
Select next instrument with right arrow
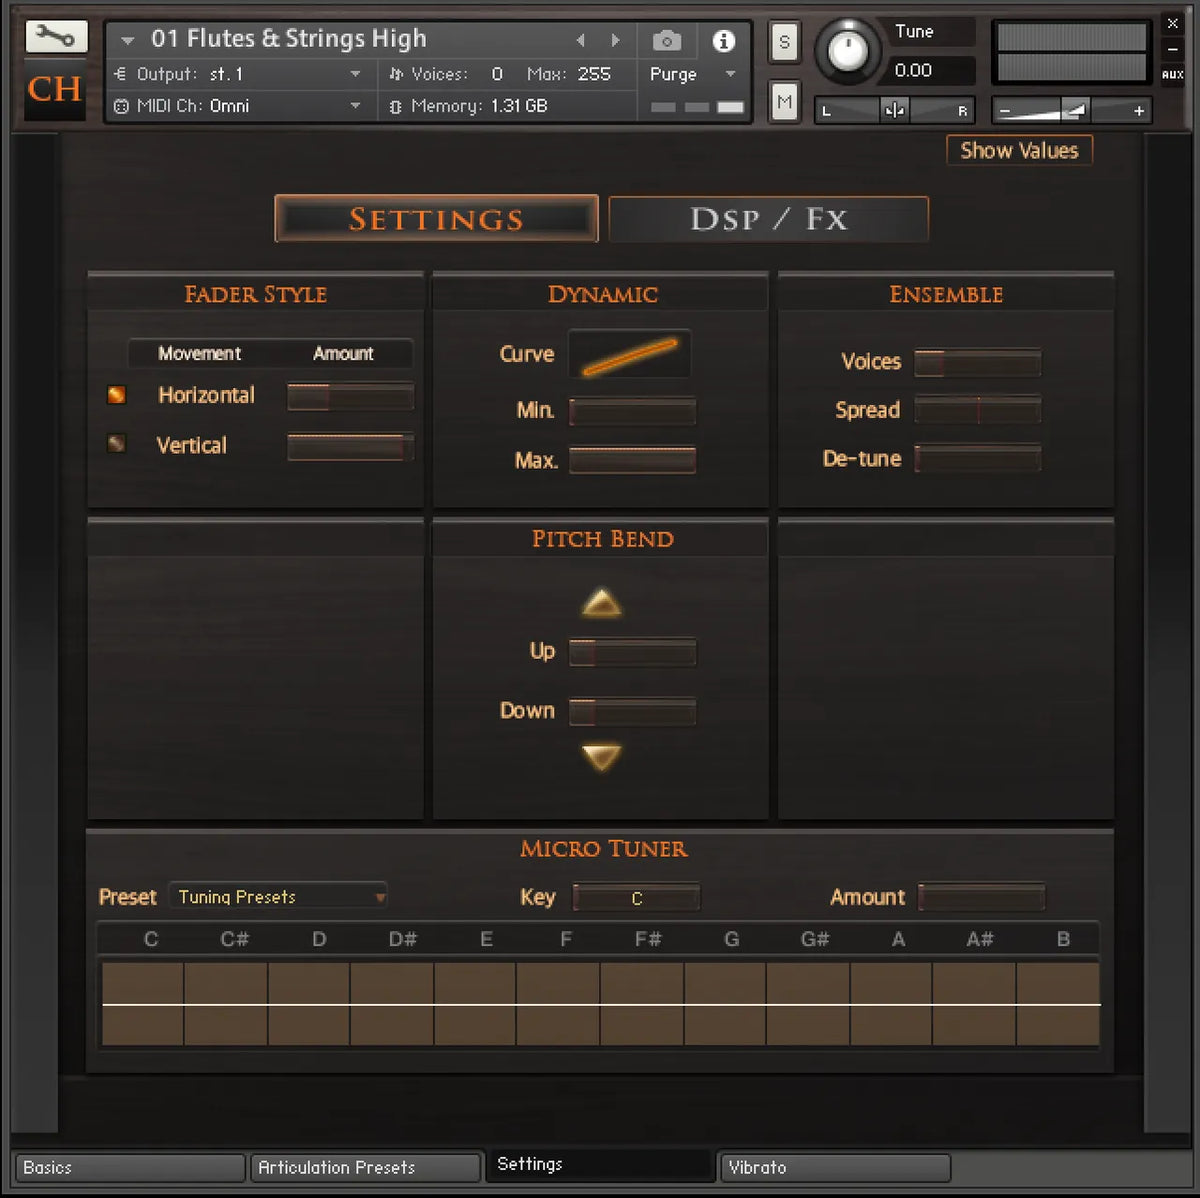click(x=615, y=41)
